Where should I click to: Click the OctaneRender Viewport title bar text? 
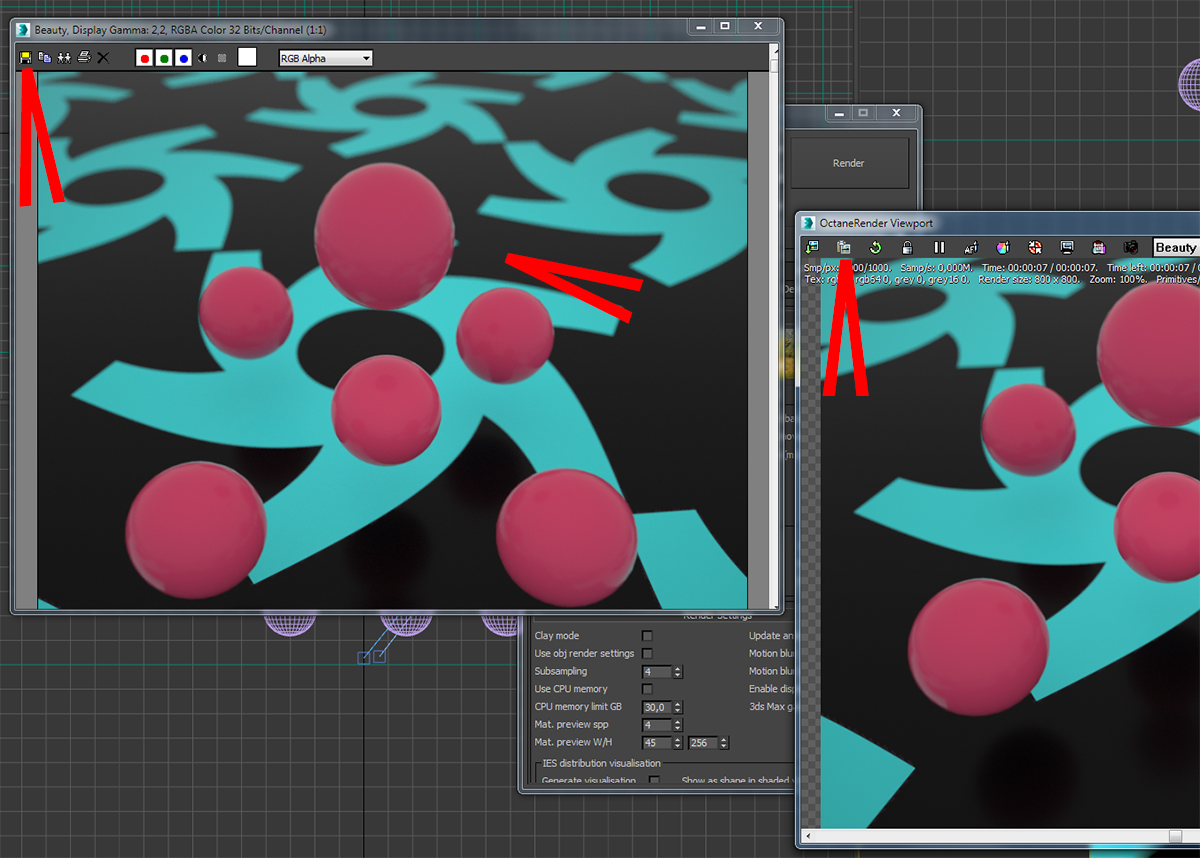point(876,223)
